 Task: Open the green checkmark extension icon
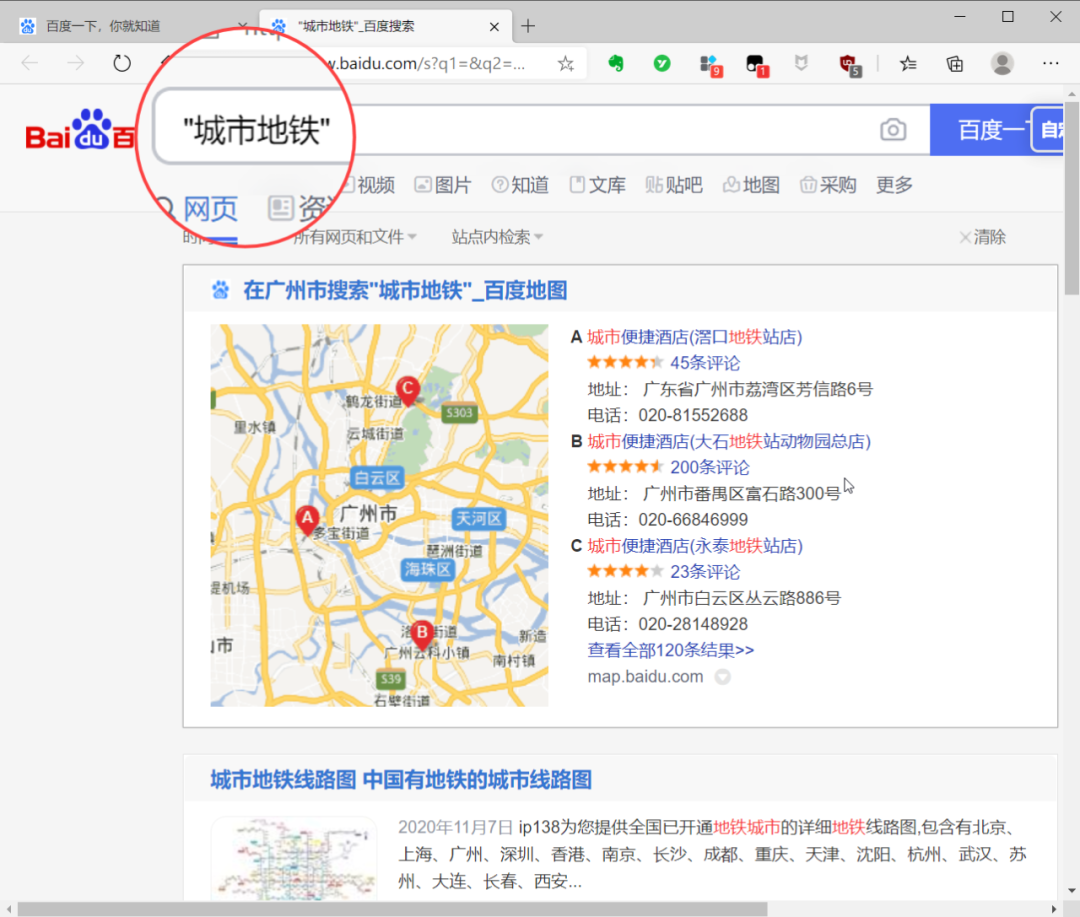pyautogui.click(x=662, y=64)
